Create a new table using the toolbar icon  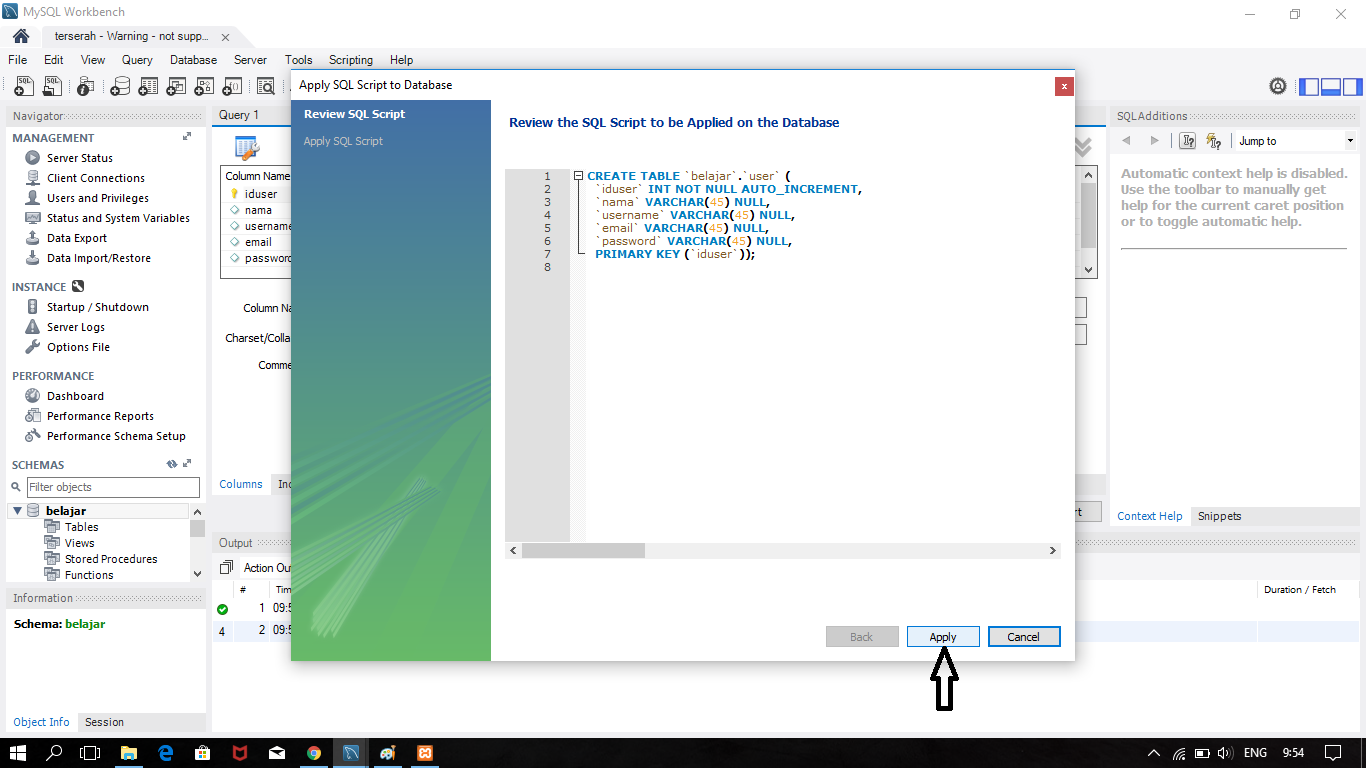point(147,86)
